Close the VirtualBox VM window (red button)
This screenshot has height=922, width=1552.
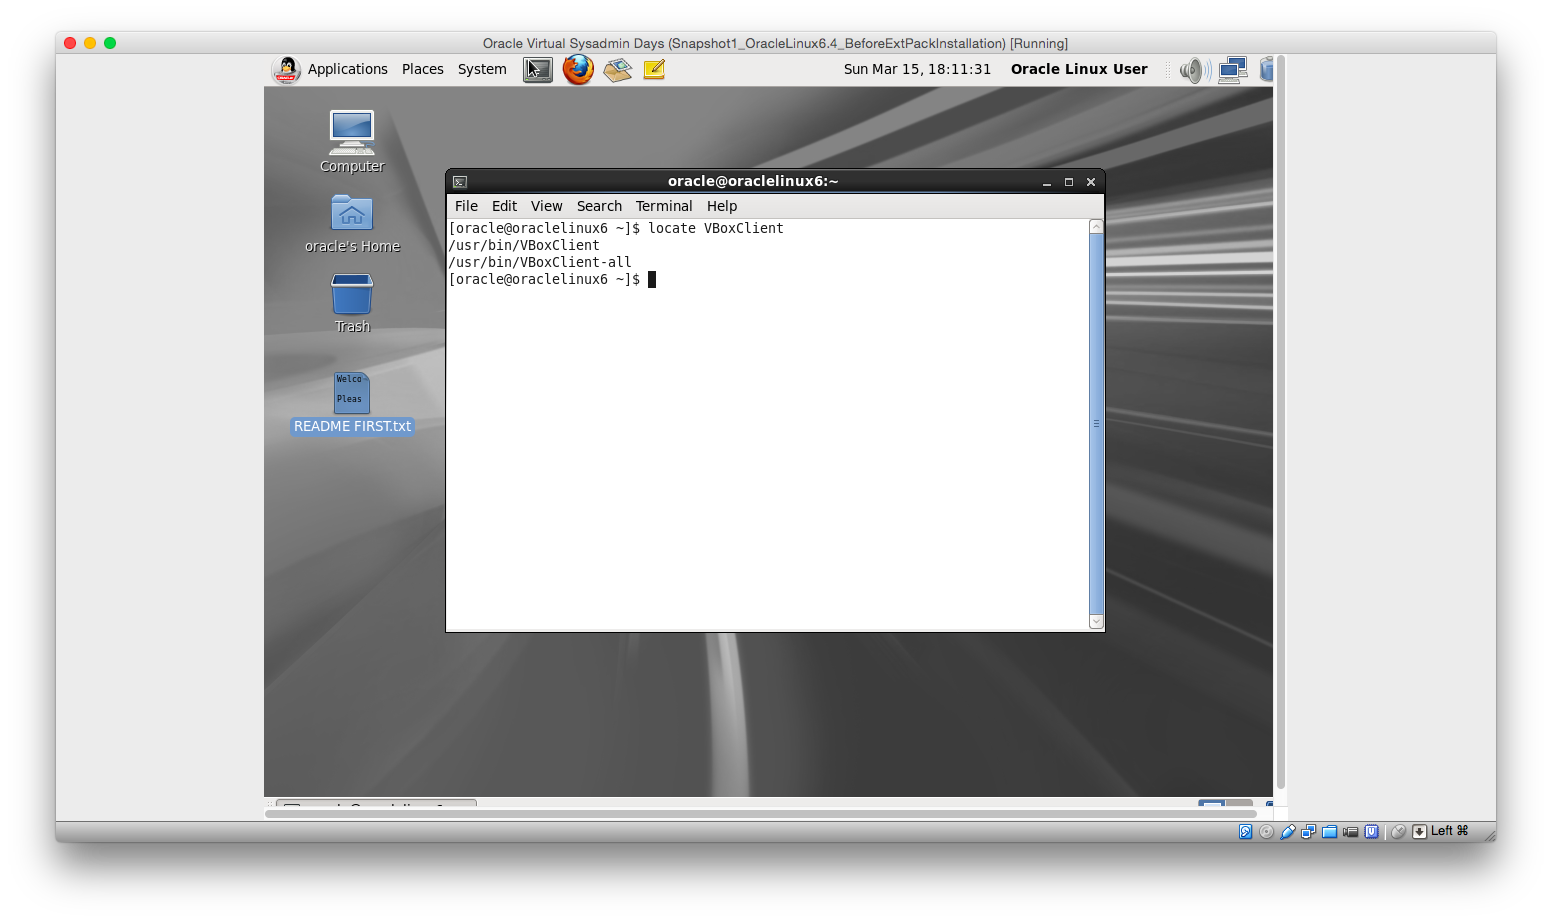70,43
